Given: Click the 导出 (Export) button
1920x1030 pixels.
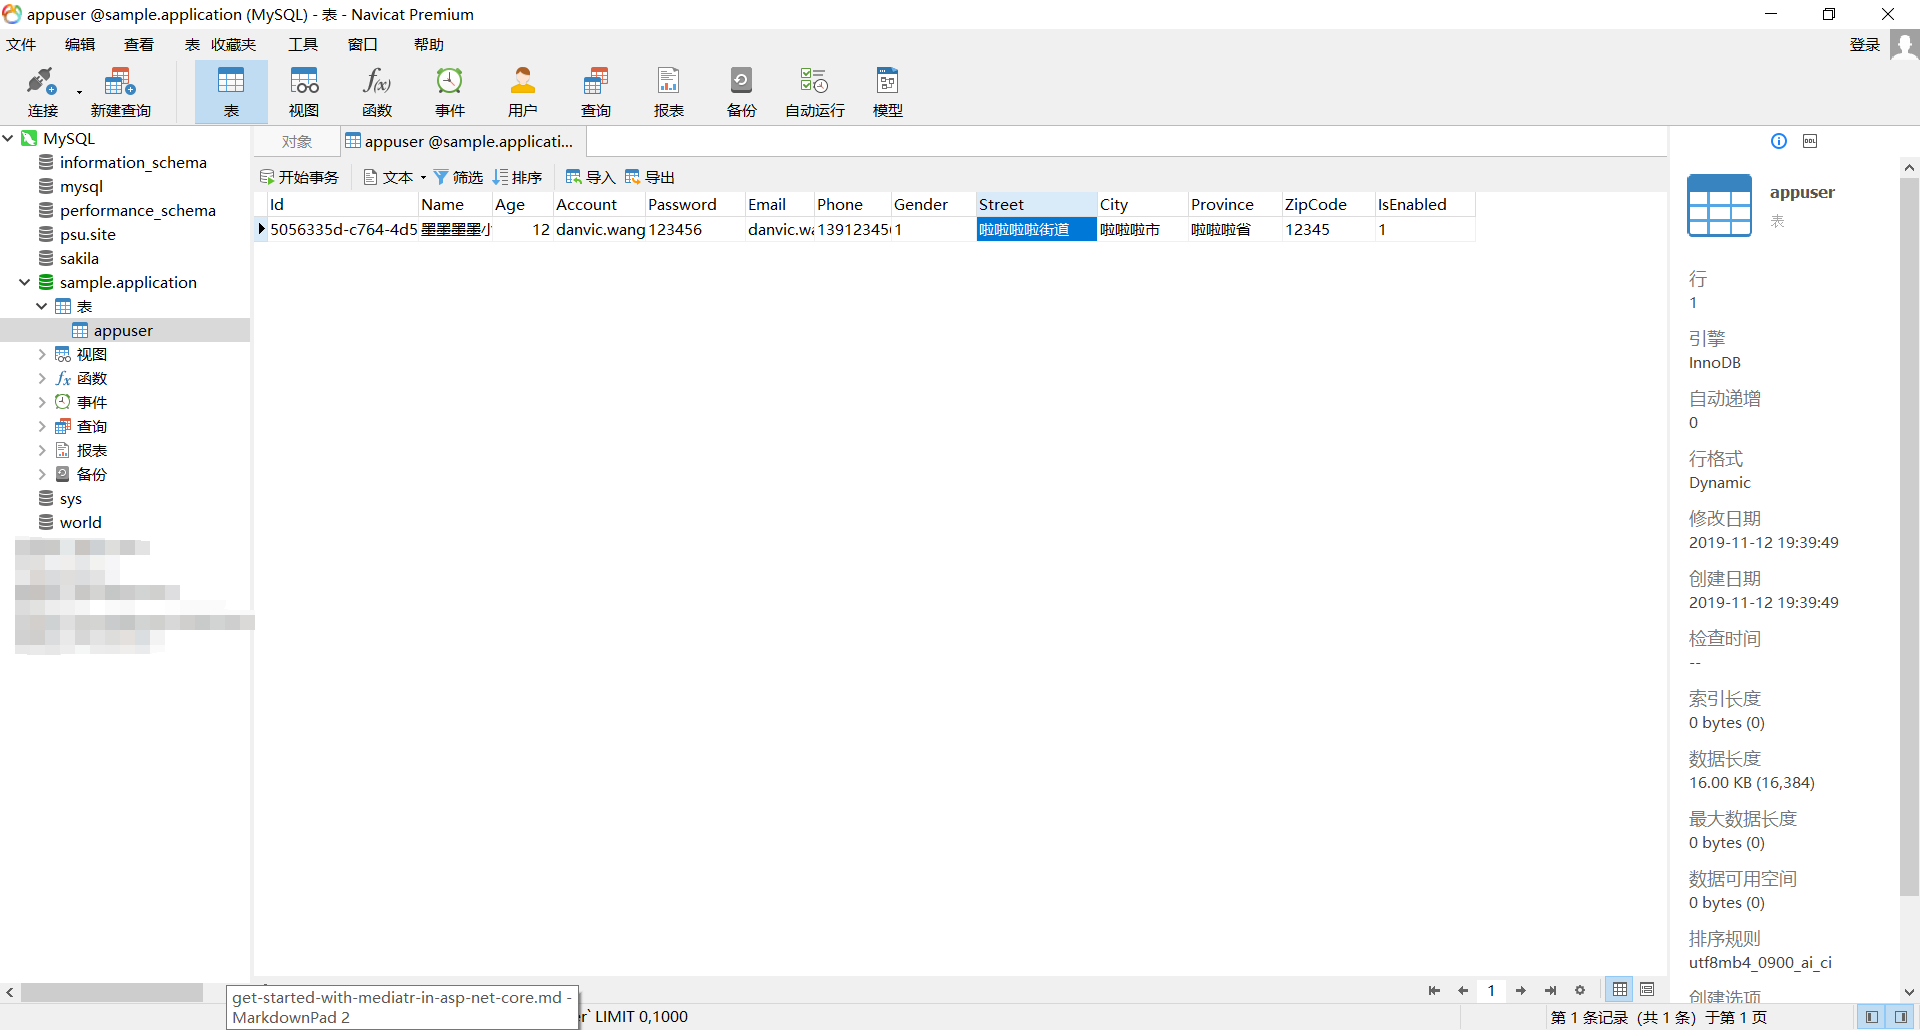Looking at the screenshot, I should (650, 177).
